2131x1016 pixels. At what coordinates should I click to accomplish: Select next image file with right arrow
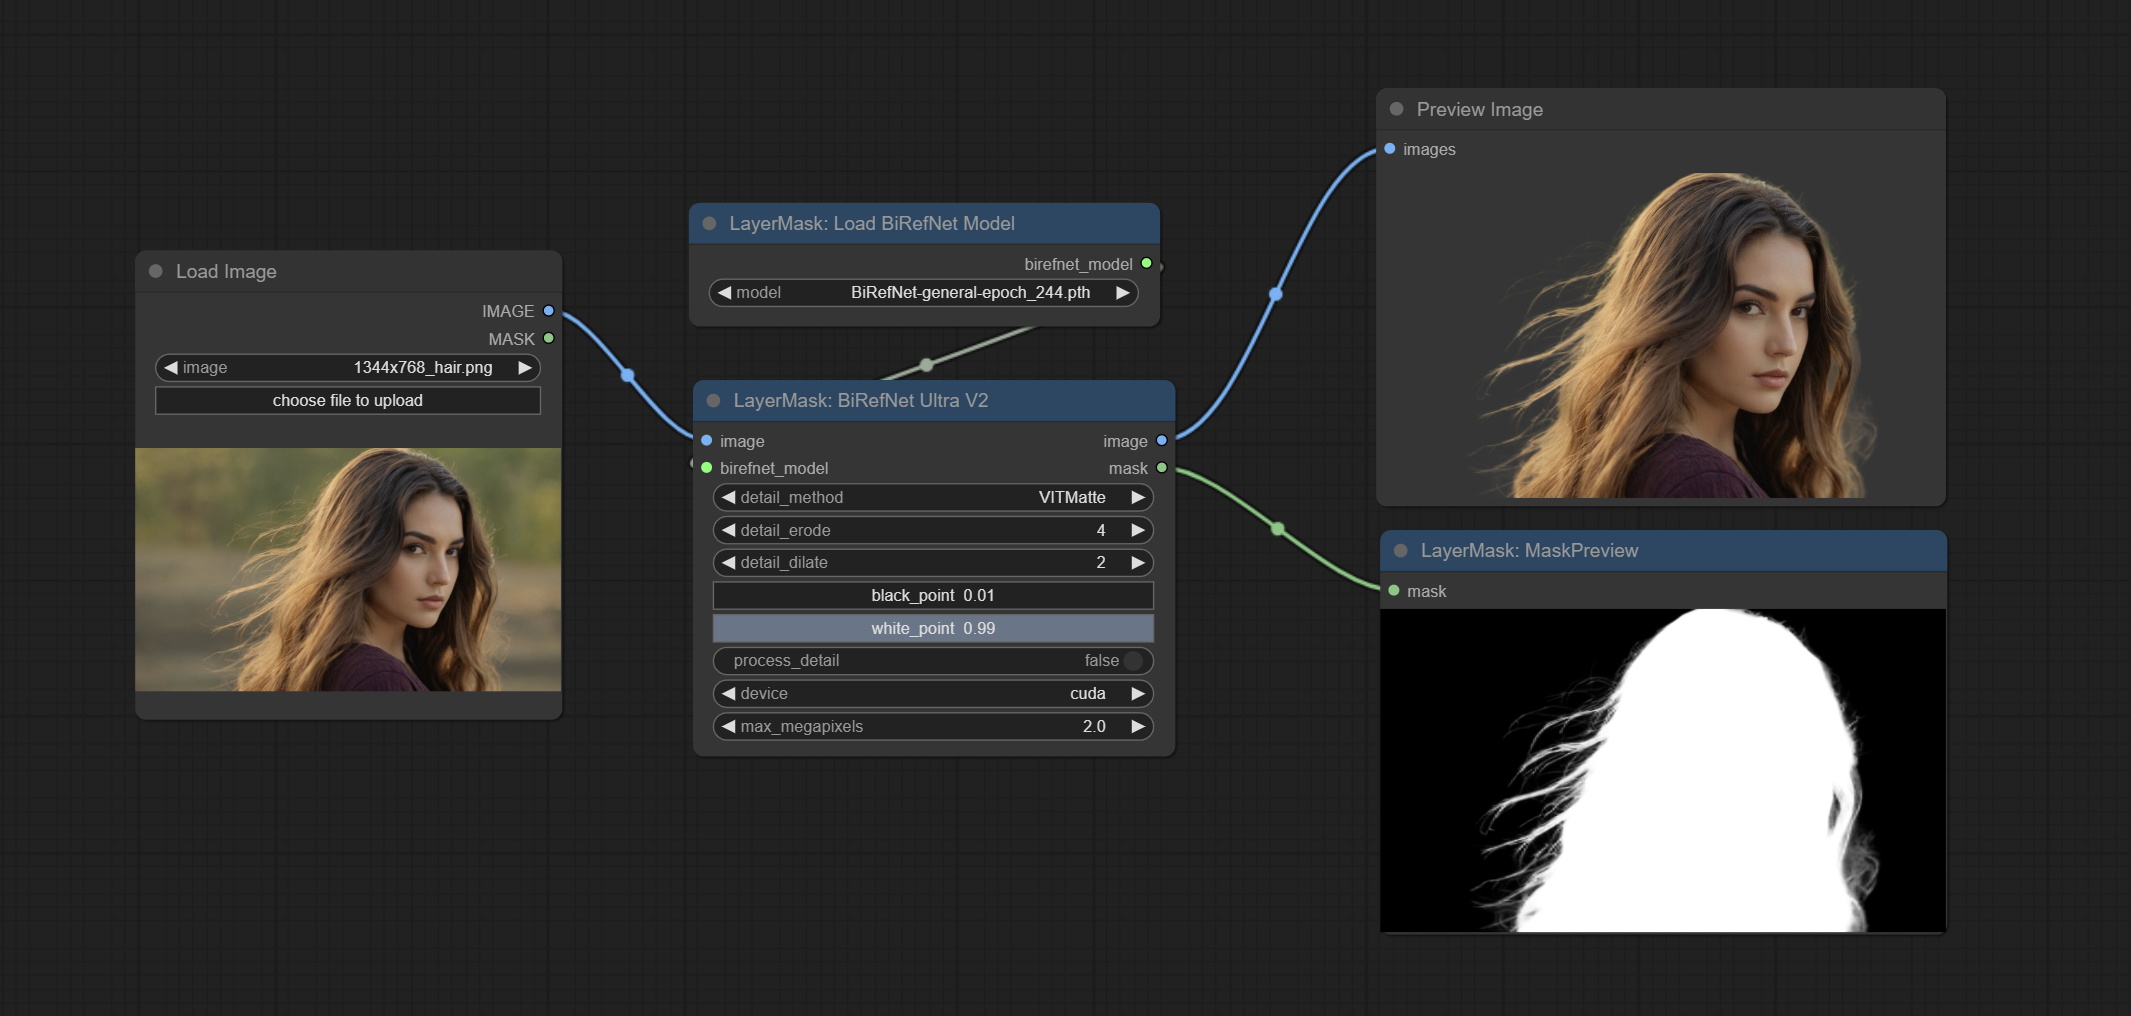point(525,368)
